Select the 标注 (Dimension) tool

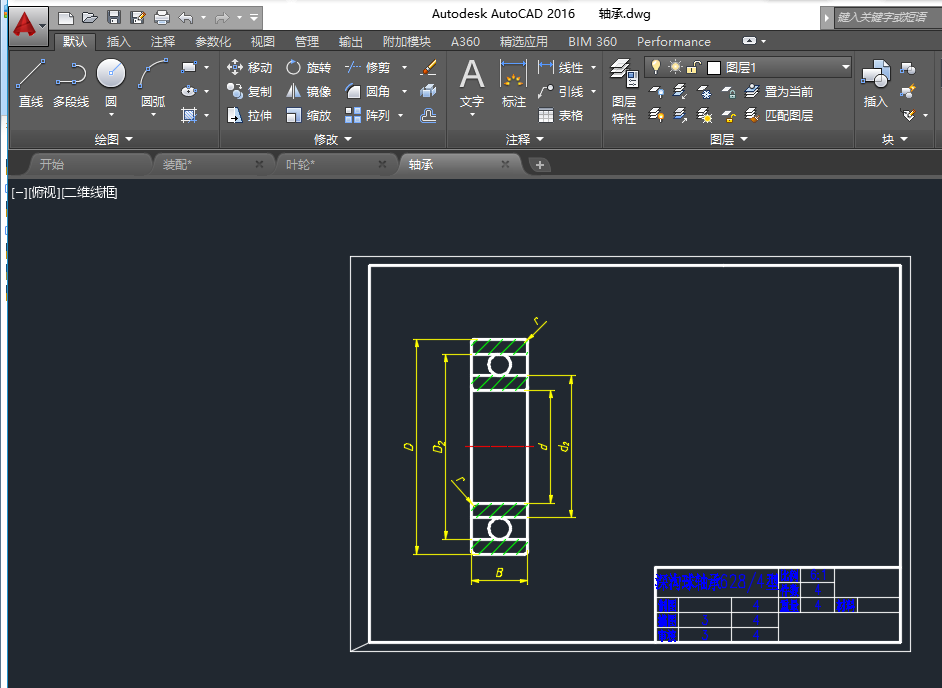pos(513,84)
